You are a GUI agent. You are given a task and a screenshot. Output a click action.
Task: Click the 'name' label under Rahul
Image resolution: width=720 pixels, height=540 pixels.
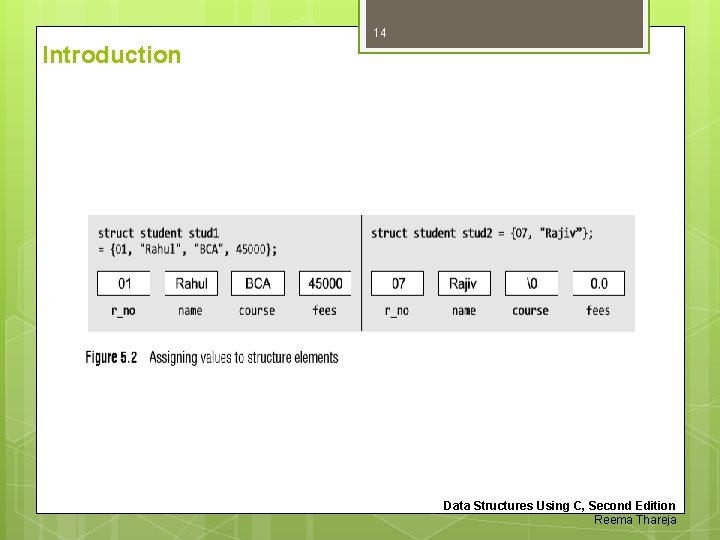[x=190, y=311]
